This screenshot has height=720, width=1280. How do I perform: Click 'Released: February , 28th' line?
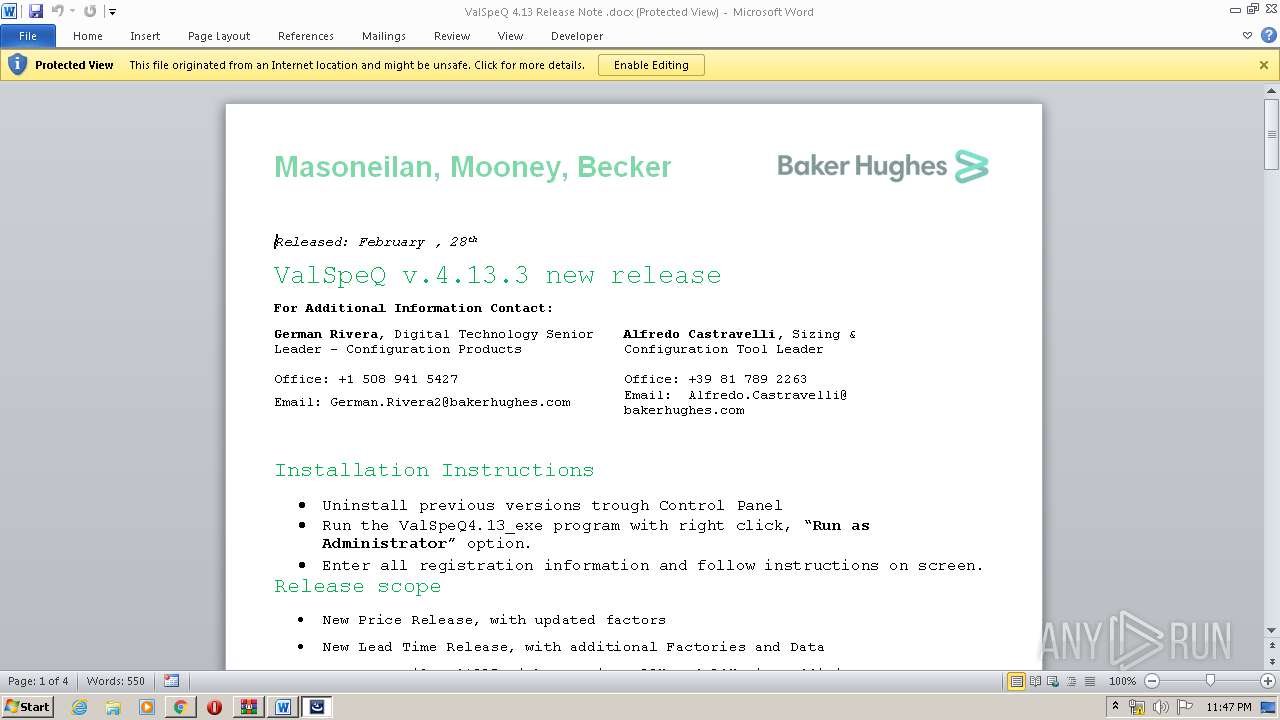click(x=376, y=242)
